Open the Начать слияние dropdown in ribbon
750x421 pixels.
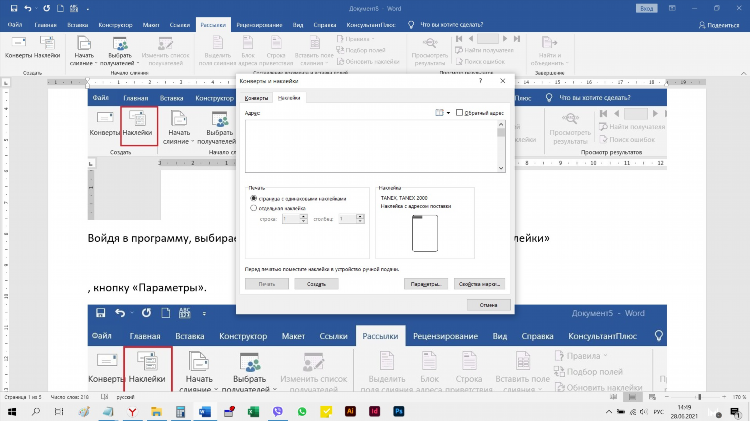click(83, 51)
